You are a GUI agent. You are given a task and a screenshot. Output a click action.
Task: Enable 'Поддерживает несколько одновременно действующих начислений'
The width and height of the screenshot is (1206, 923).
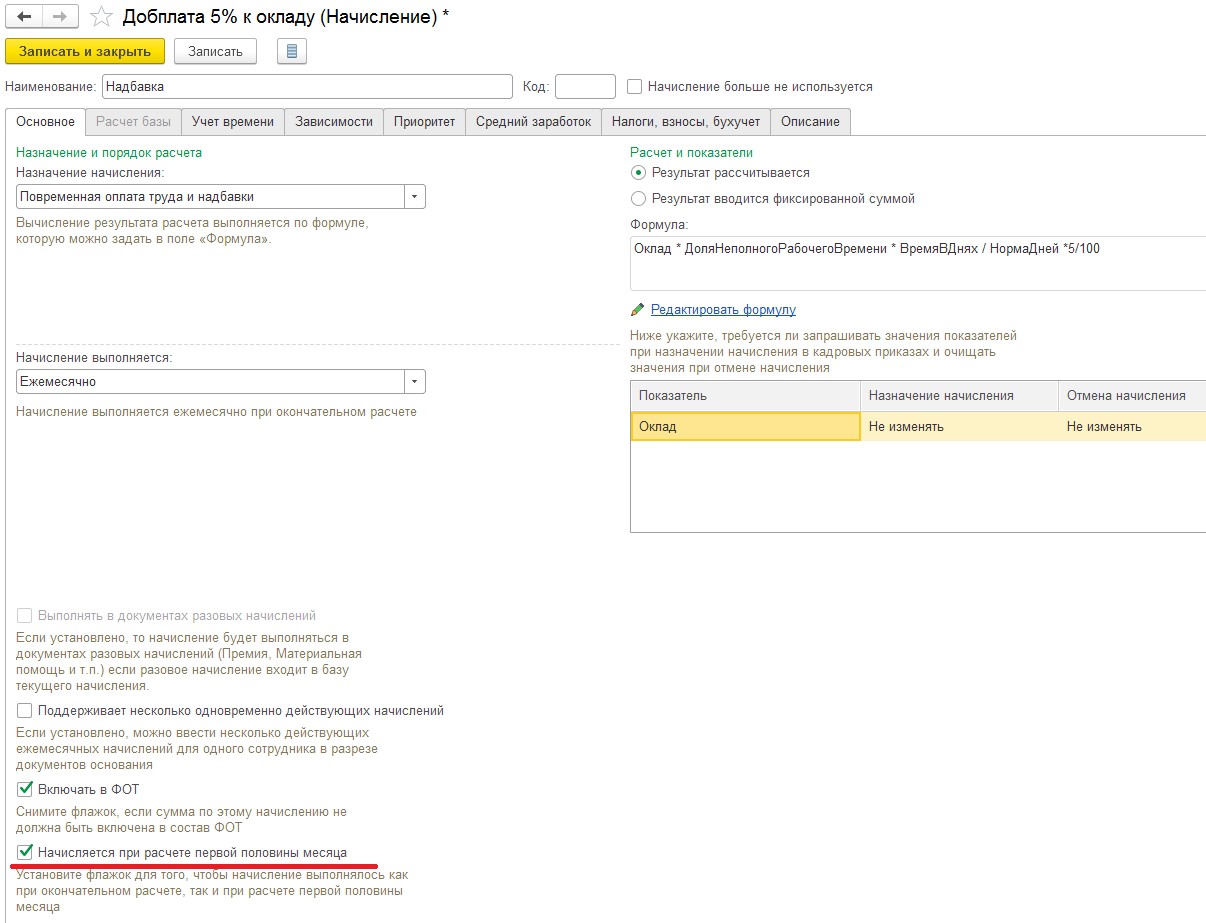pyautogui.click(x=25, y=711)
